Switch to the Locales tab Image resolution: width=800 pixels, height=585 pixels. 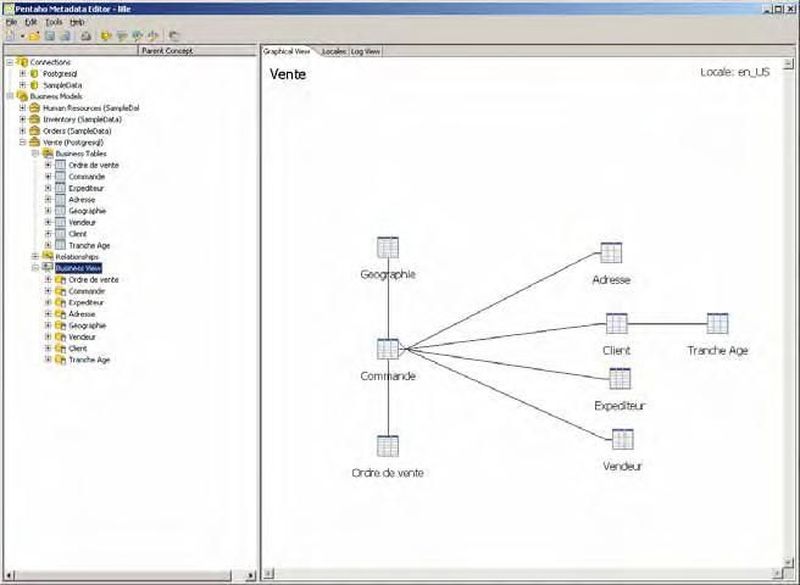333,51
